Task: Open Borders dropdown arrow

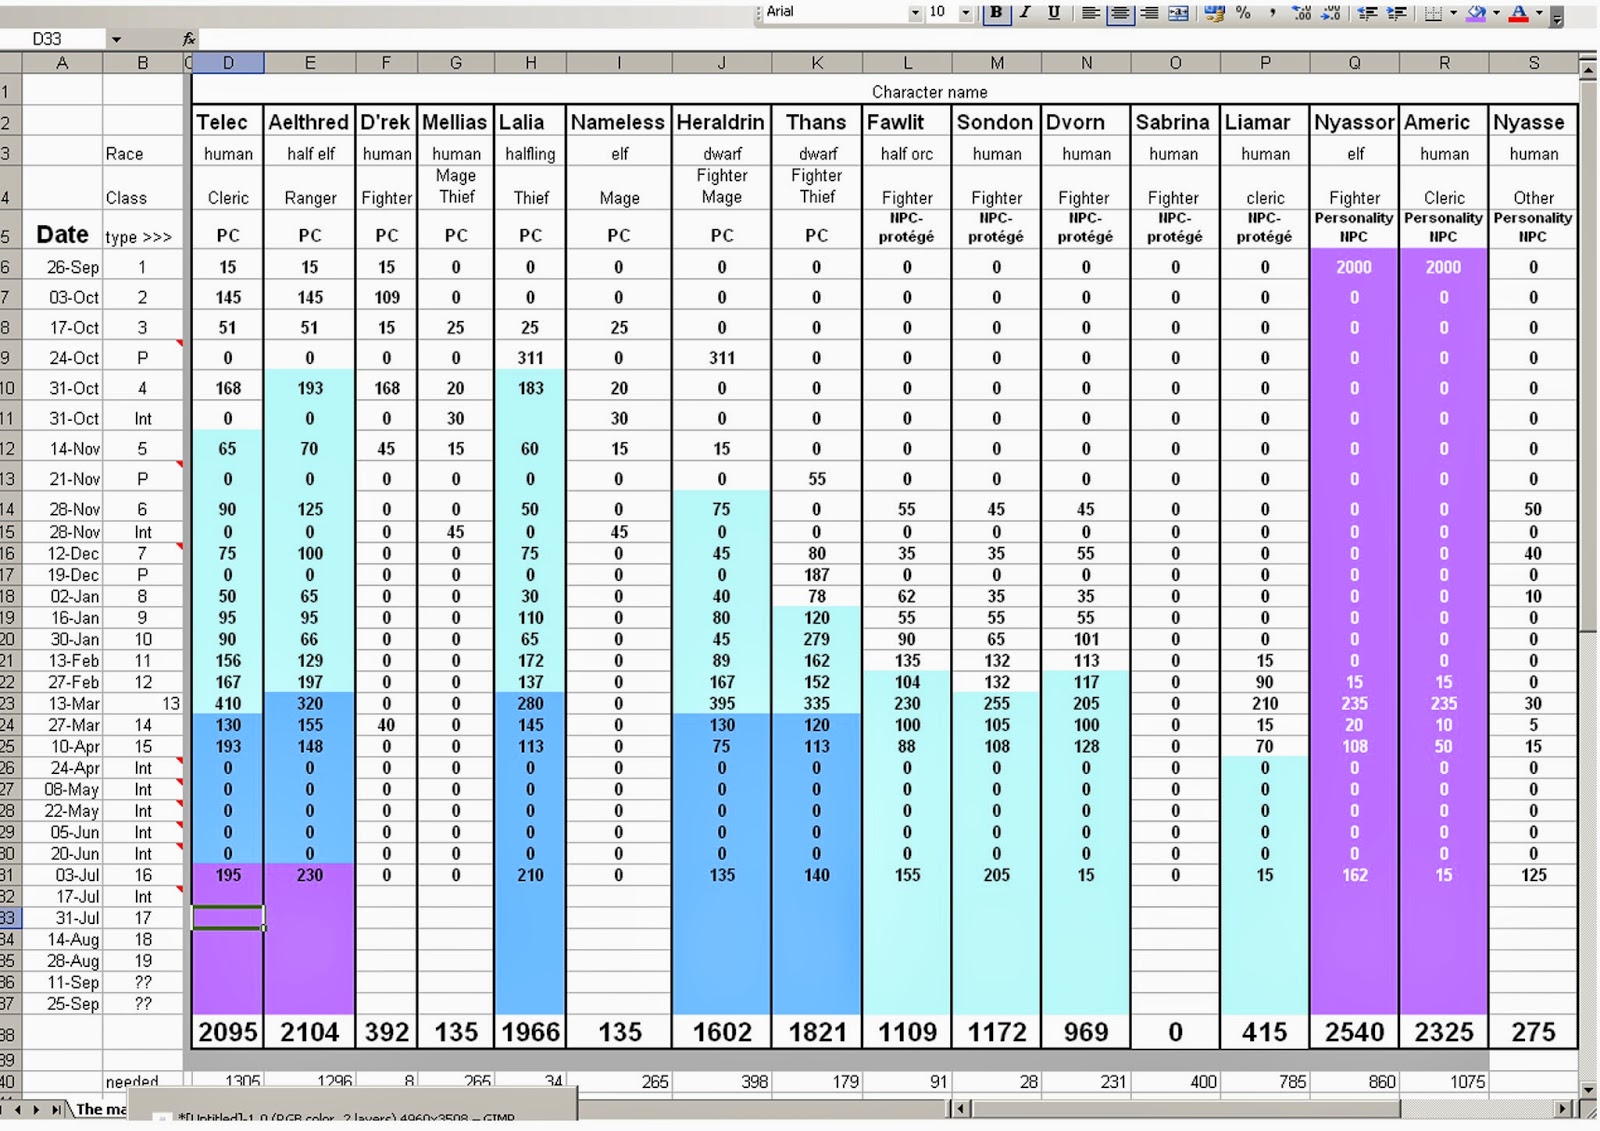Action: 1453,13
